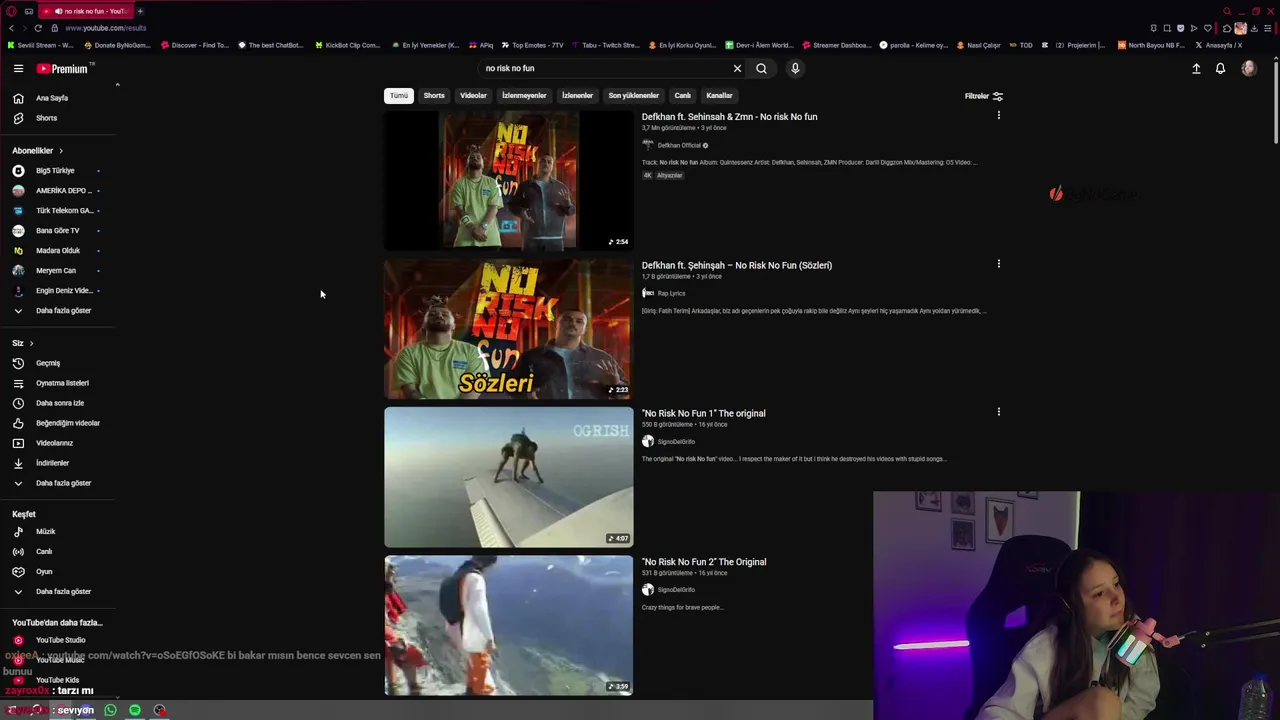Open Meryem Can subscription channel
Screen dimensions: 1280x720
coord(58,271)
